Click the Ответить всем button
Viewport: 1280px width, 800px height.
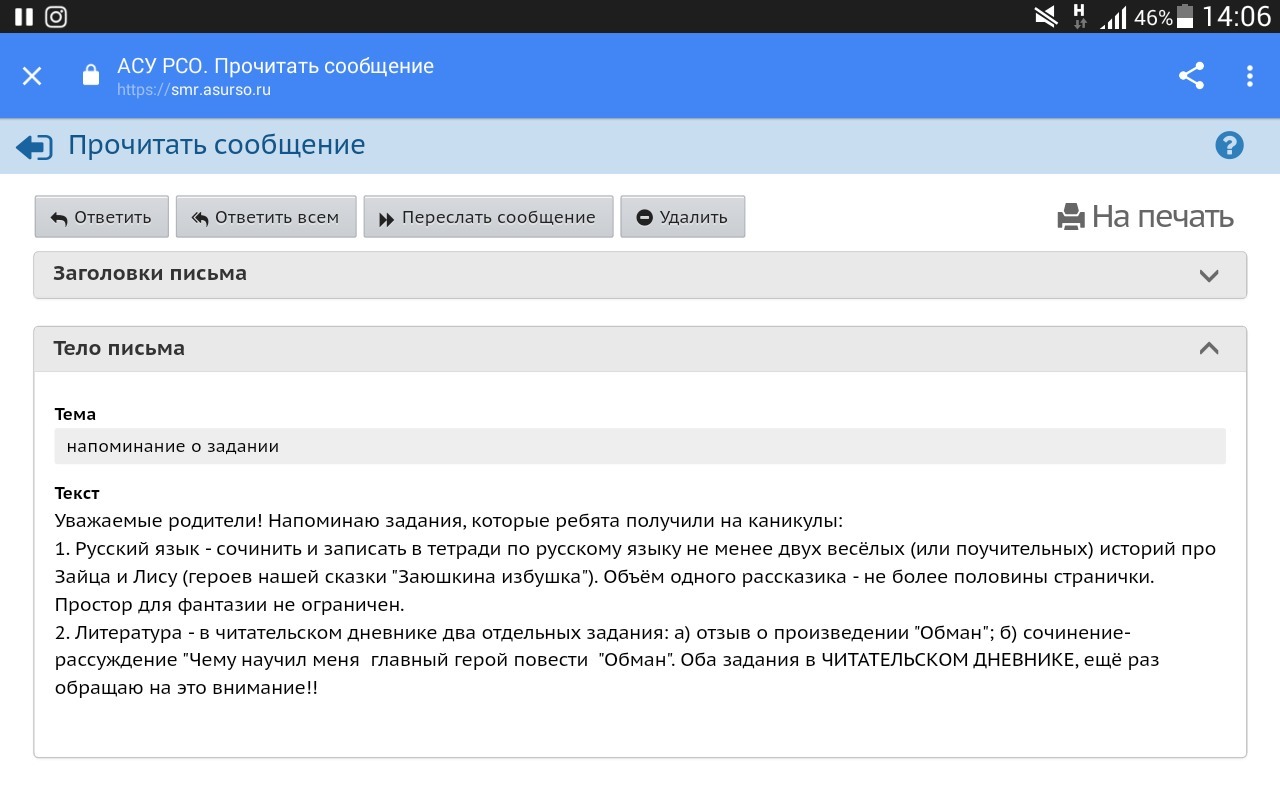tap(266, 217)
